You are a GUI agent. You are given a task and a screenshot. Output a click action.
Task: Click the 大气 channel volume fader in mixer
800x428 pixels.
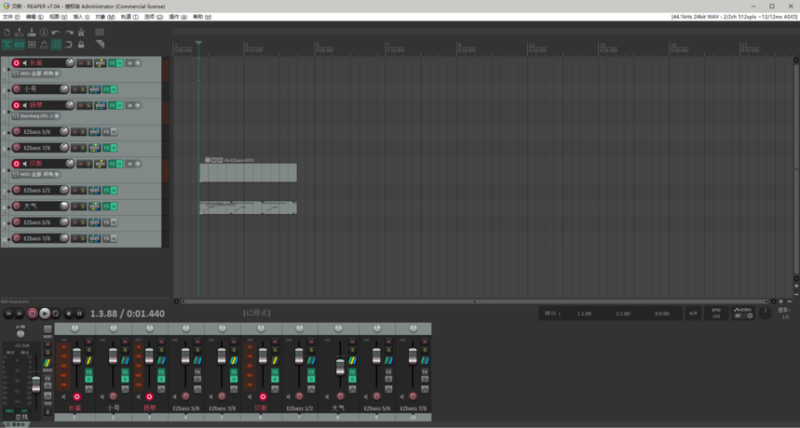click(x=339, y=368)
